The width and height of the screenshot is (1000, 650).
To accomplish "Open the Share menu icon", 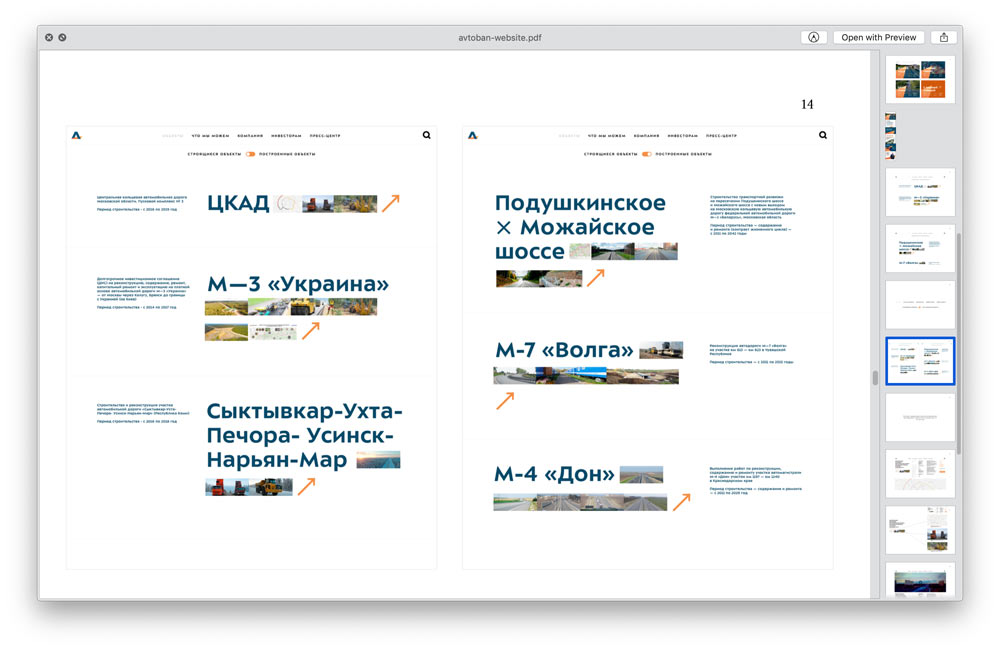I will pyautogui.click(x=943, y=37).
